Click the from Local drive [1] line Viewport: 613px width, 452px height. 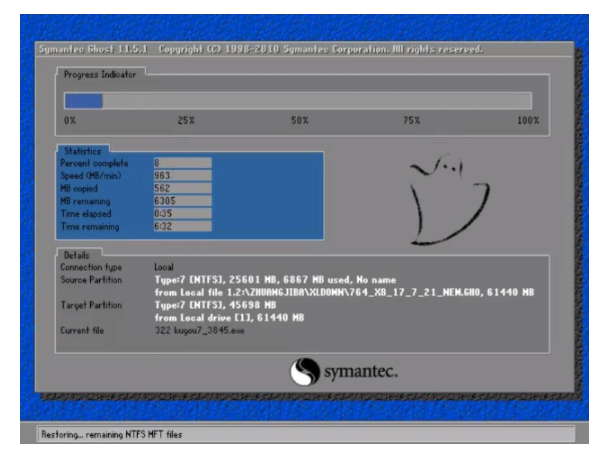click(x=229, y=318)
